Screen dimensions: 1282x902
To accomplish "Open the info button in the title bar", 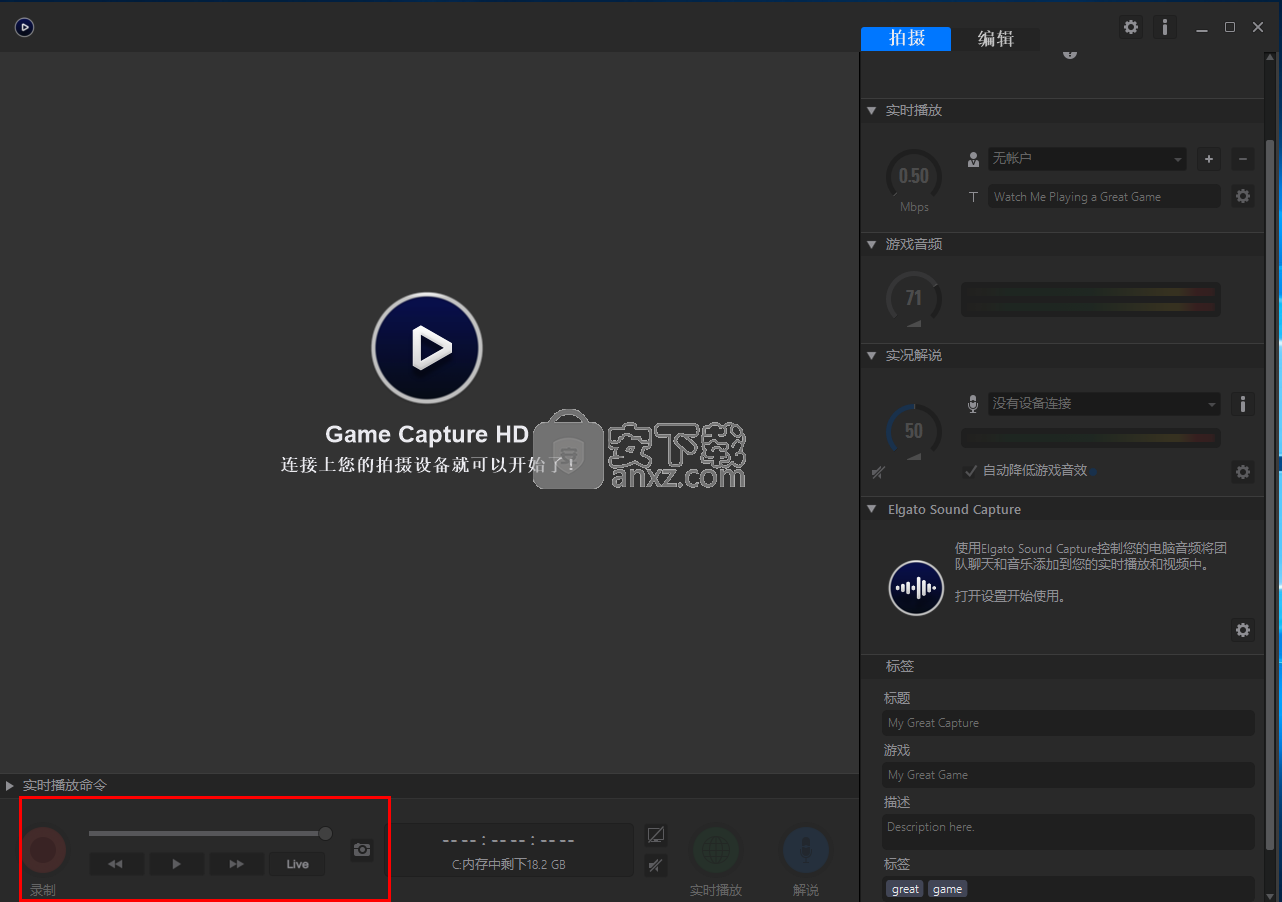I will click(1164, 27).
